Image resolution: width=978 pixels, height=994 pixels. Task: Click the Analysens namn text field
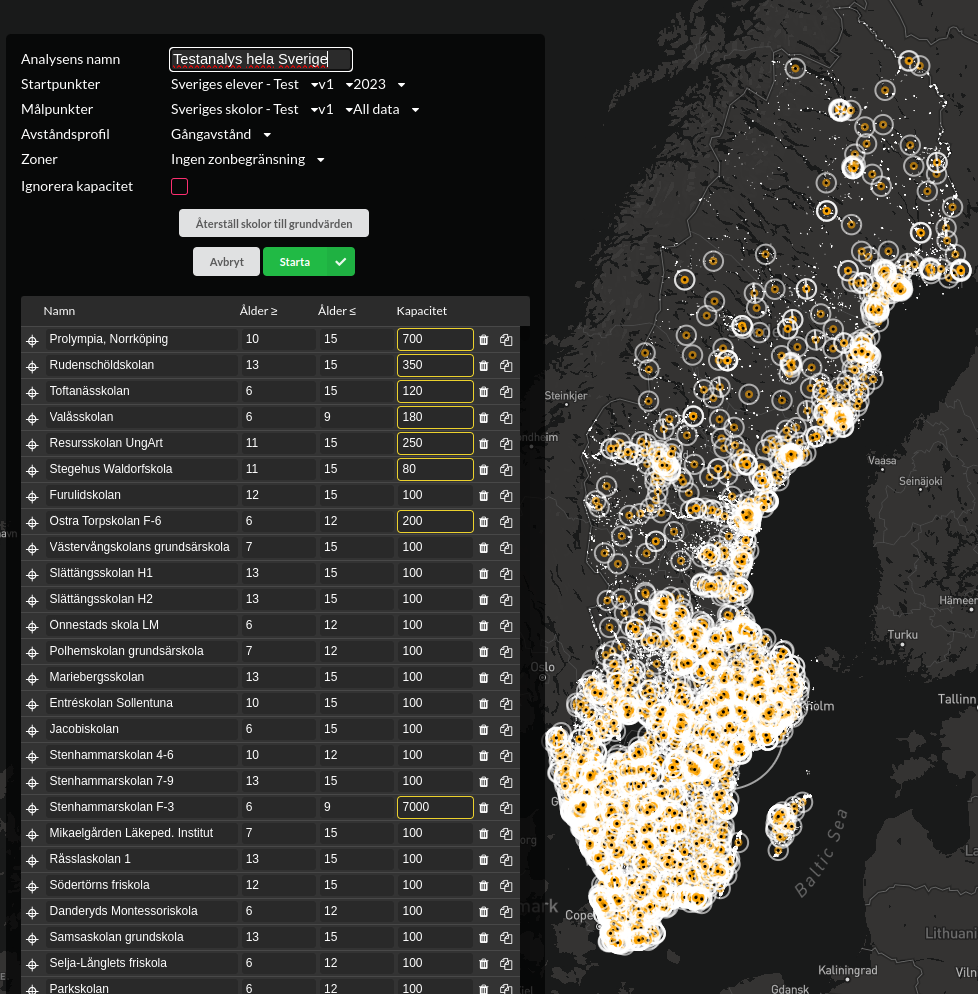coord(261,60)
